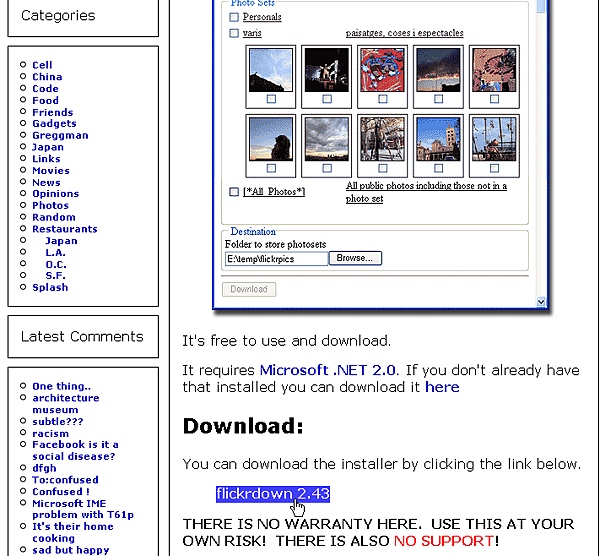Open 'Facebook is it a social disease?' comment
The height and width of the screenshot is (556, 600).
coord(75,450)
